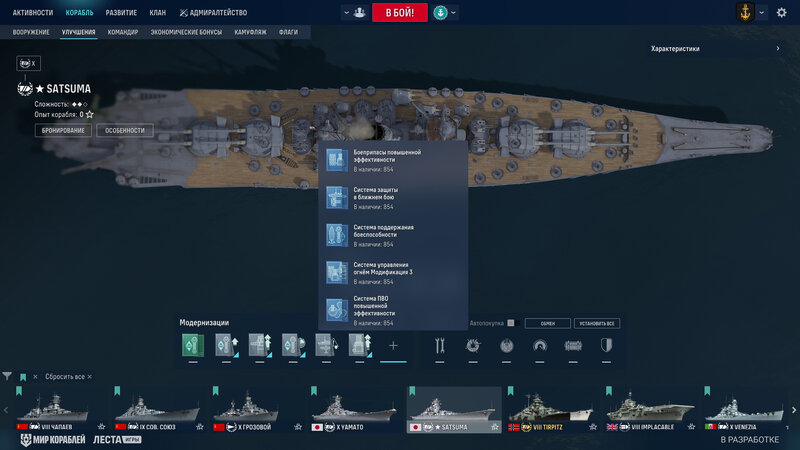Toggle bookmark on X Venezia card
800x450 pixels.
(707, 391)
